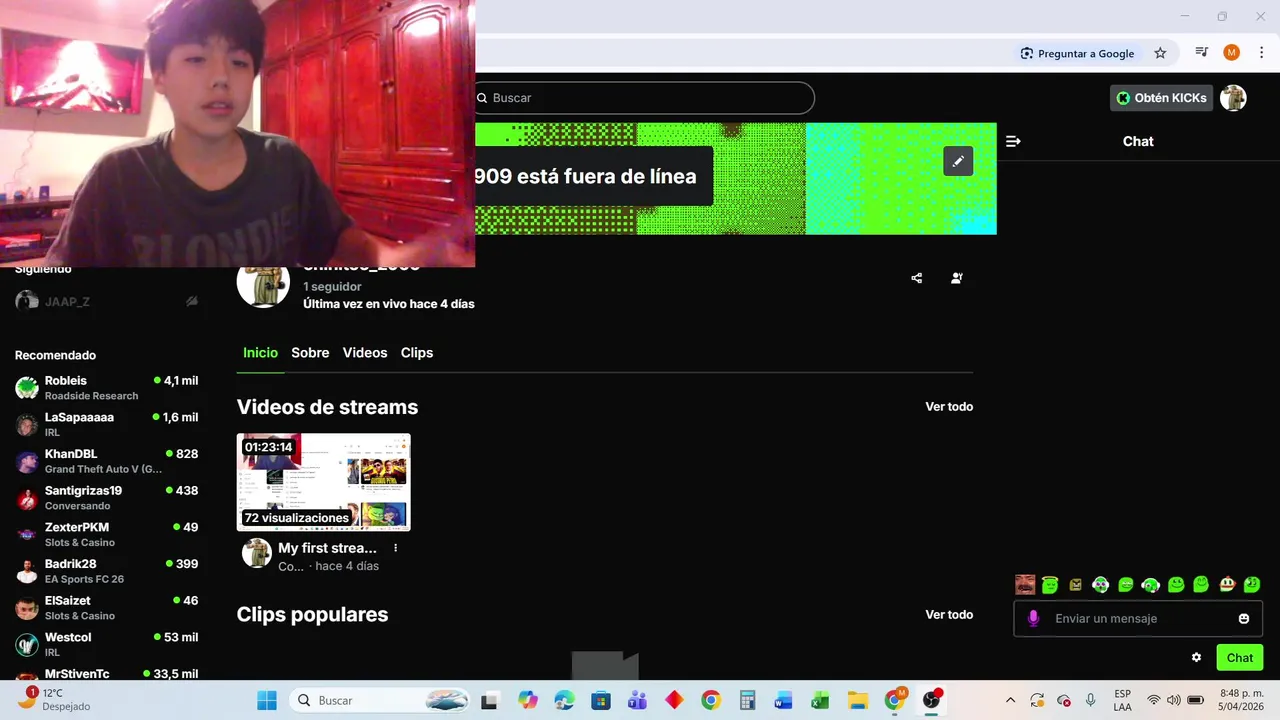Open recommended channel ElSaizet
Viewport: 1280px width, 720px height.
click(x=106, y=608)
